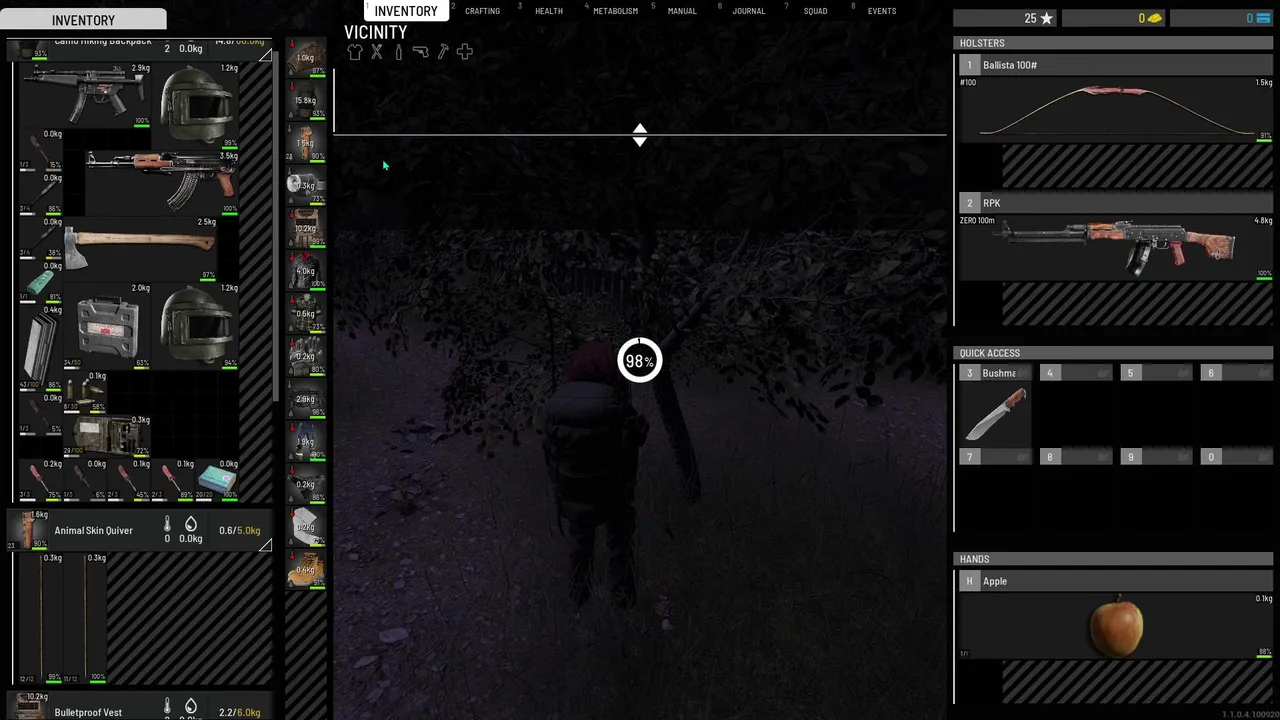
Task: Collapse the Camo Hiking Backpack container
Action: pos(265,55)
